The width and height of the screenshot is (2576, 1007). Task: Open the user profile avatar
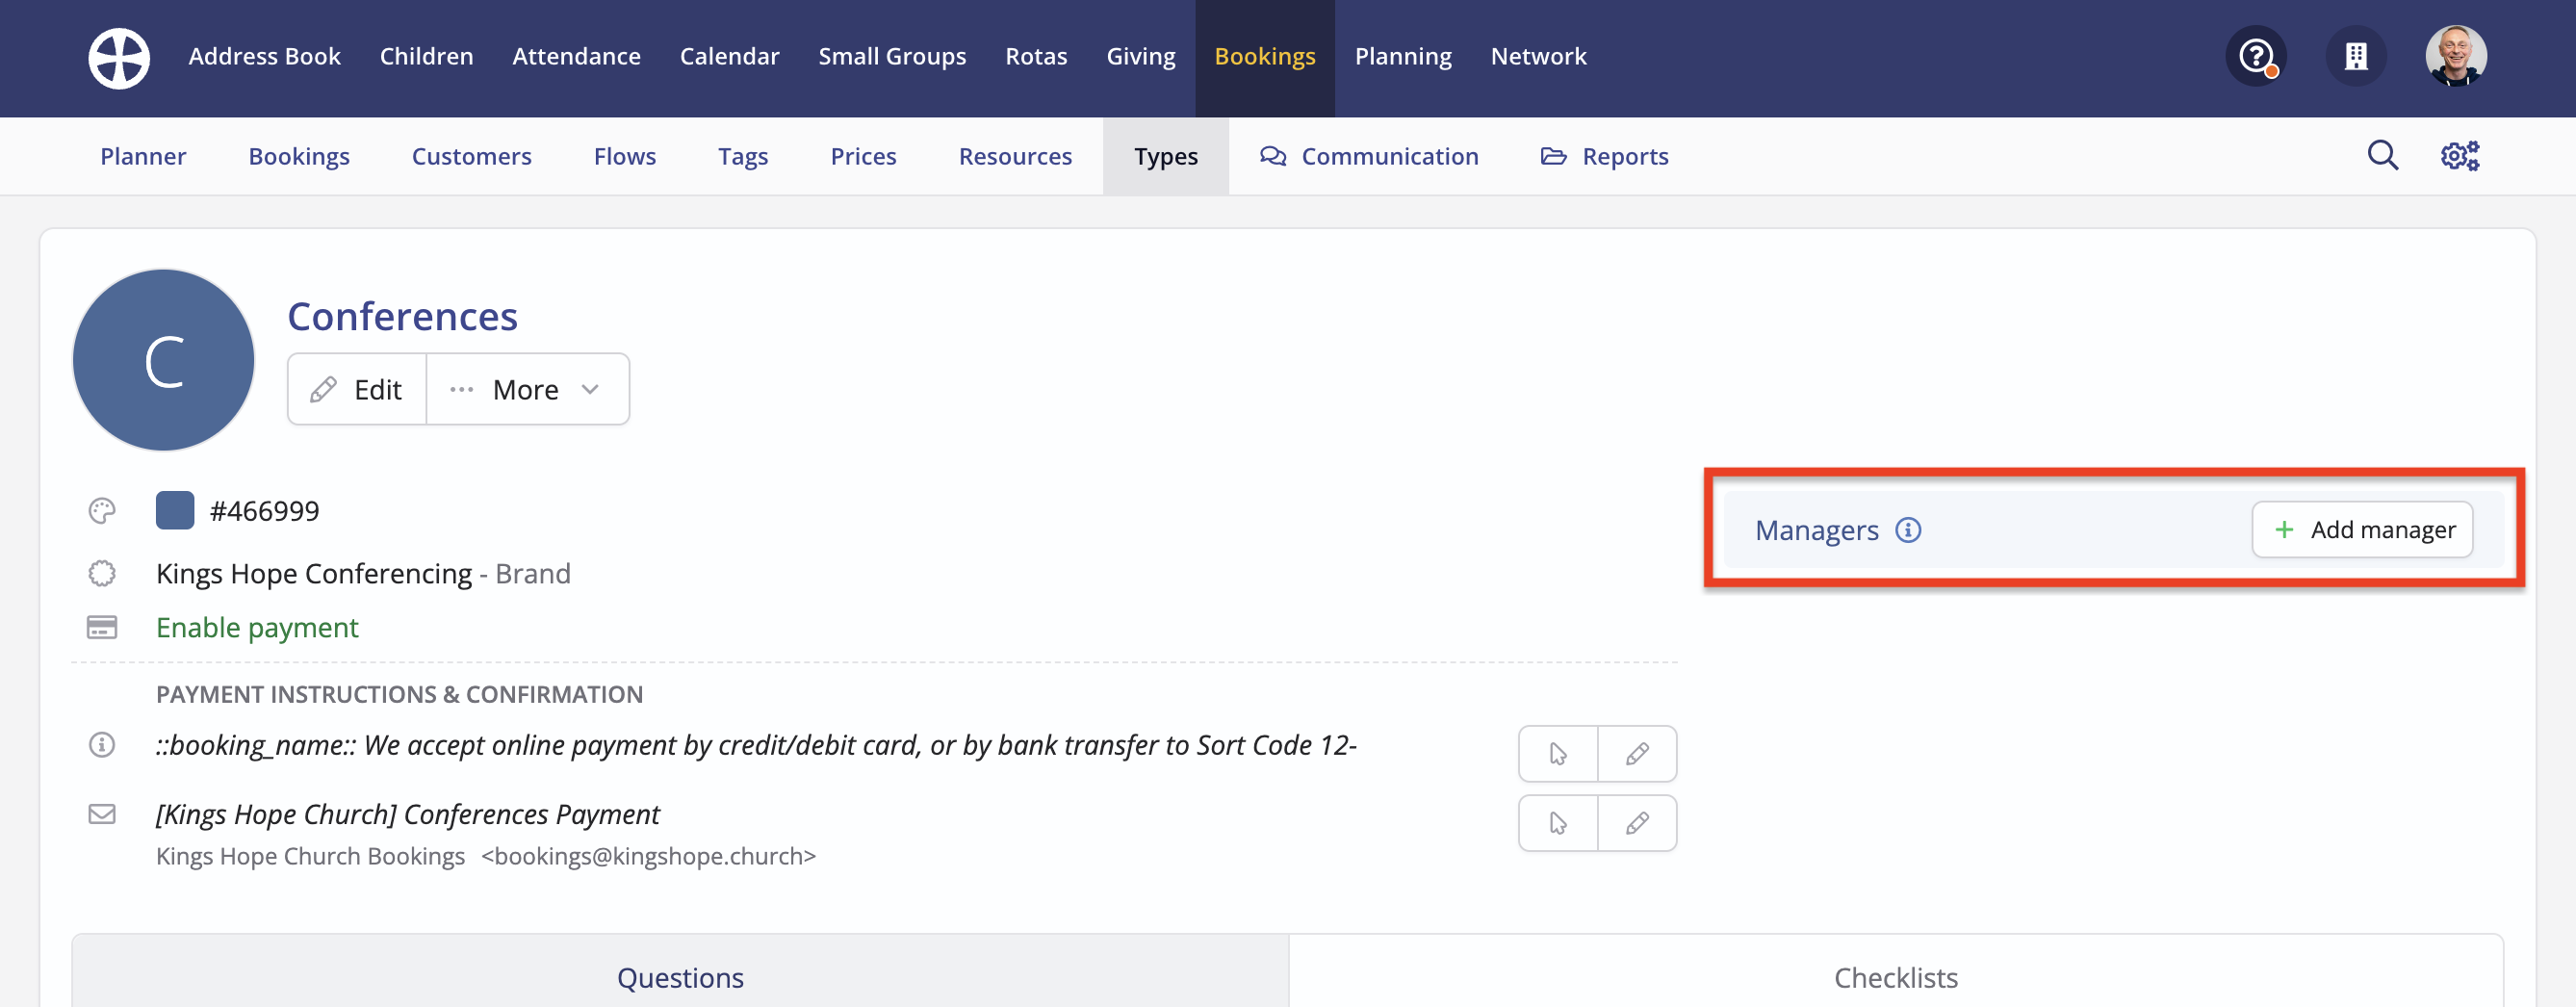(x=2456, y=56)
